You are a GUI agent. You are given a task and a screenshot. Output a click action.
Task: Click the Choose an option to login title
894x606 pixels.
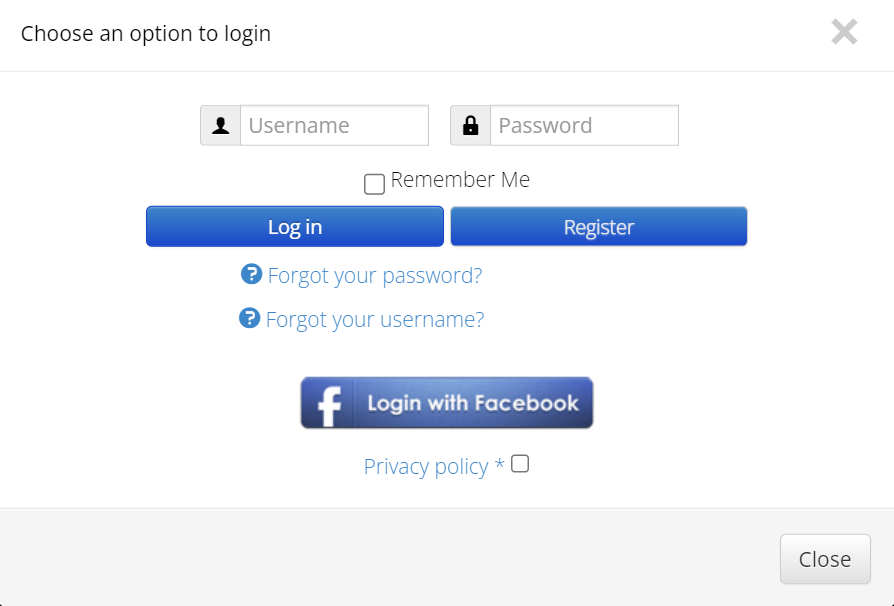point(145,33)
